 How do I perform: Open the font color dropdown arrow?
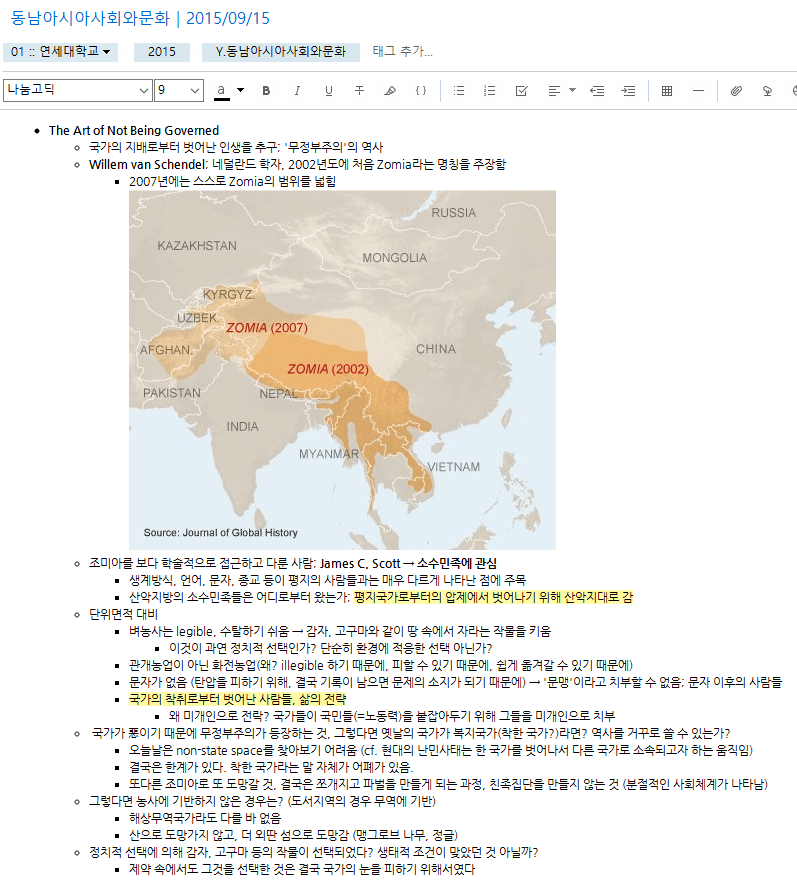241,90
